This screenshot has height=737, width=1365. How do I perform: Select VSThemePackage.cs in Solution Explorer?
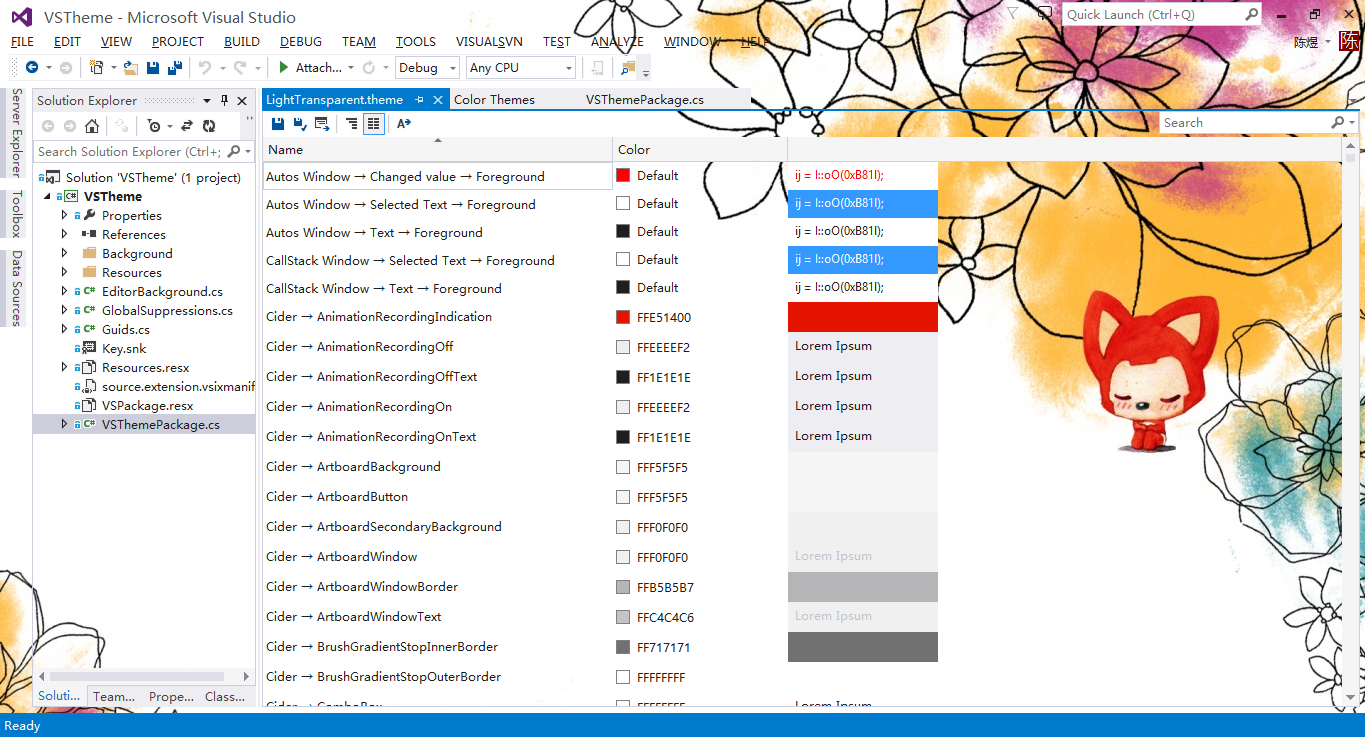tap(144, 424)
